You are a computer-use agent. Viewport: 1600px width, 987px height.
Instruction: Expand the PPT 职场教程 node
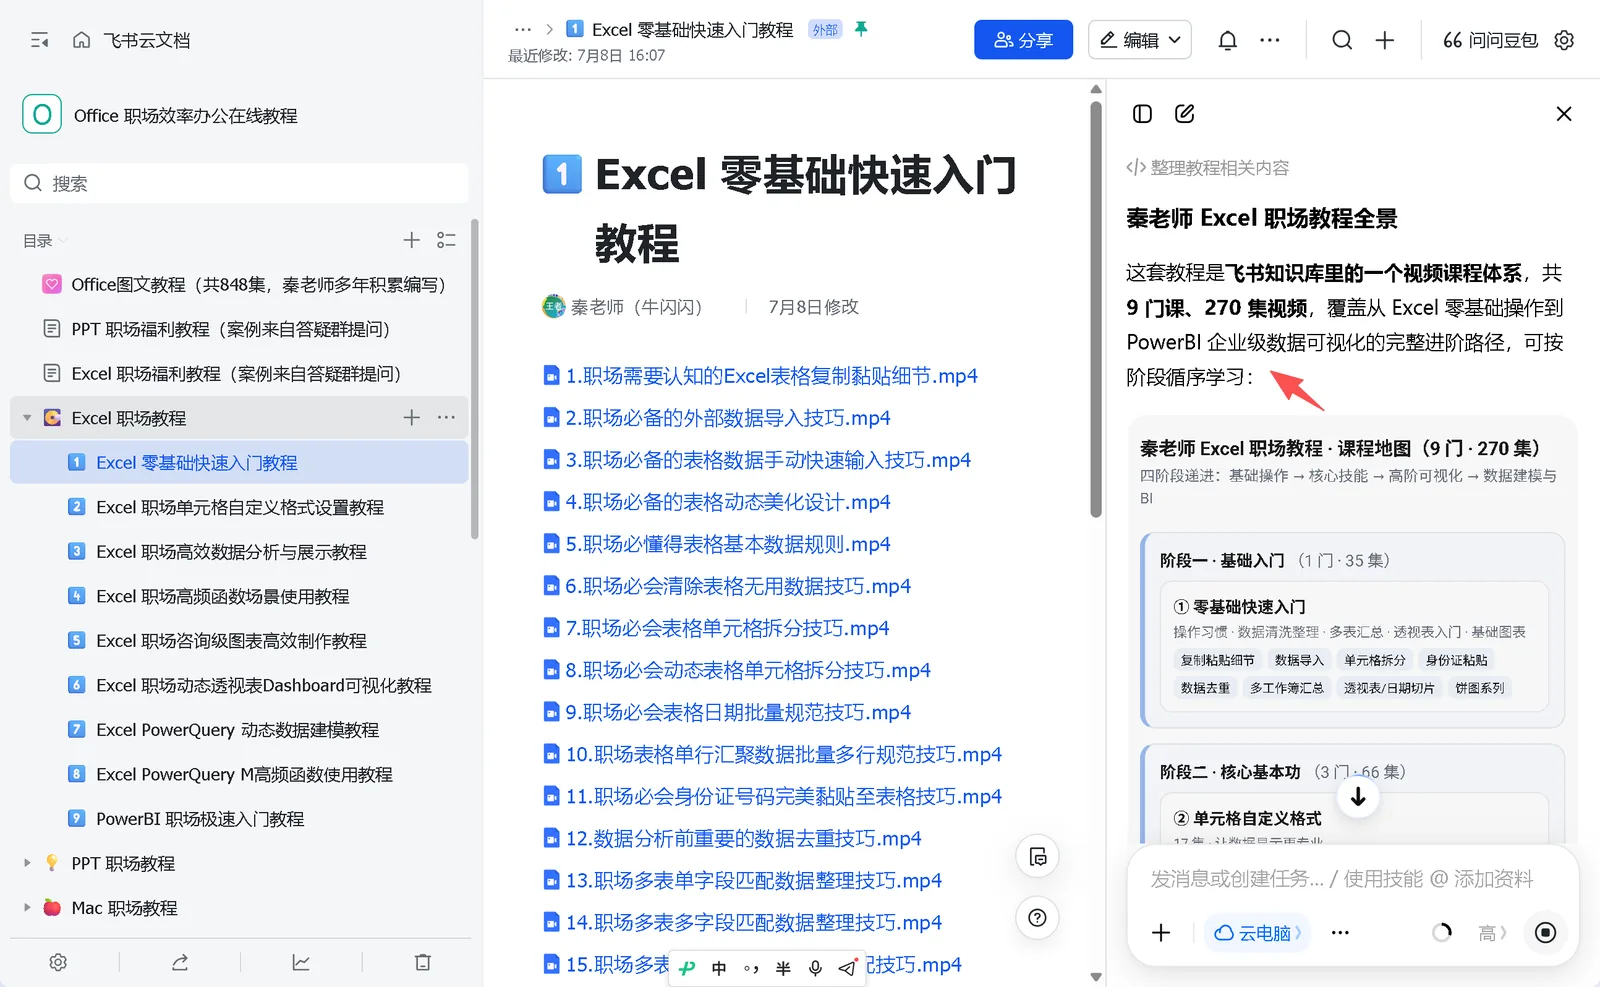click(27, 862)
